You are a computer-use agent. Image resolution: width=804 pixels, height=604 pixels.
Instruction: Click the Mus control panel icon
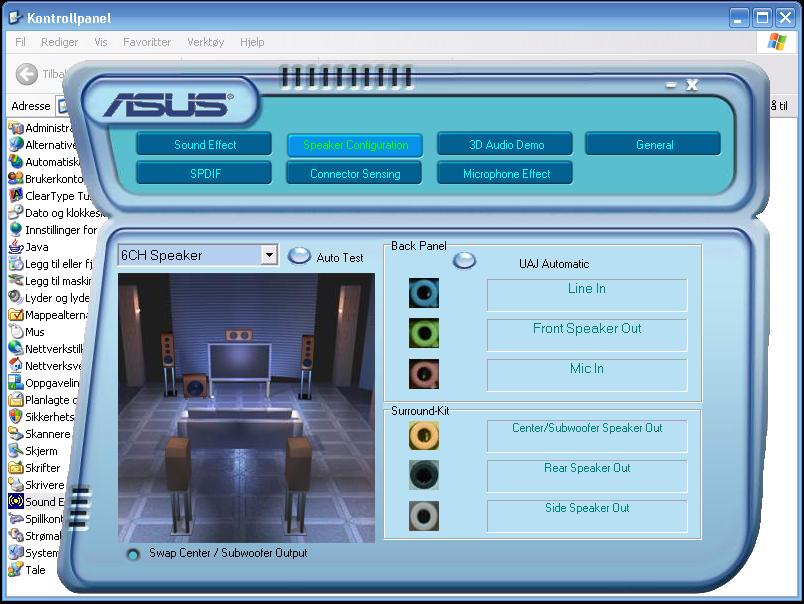pyautogui.click(x=16, y=332)
